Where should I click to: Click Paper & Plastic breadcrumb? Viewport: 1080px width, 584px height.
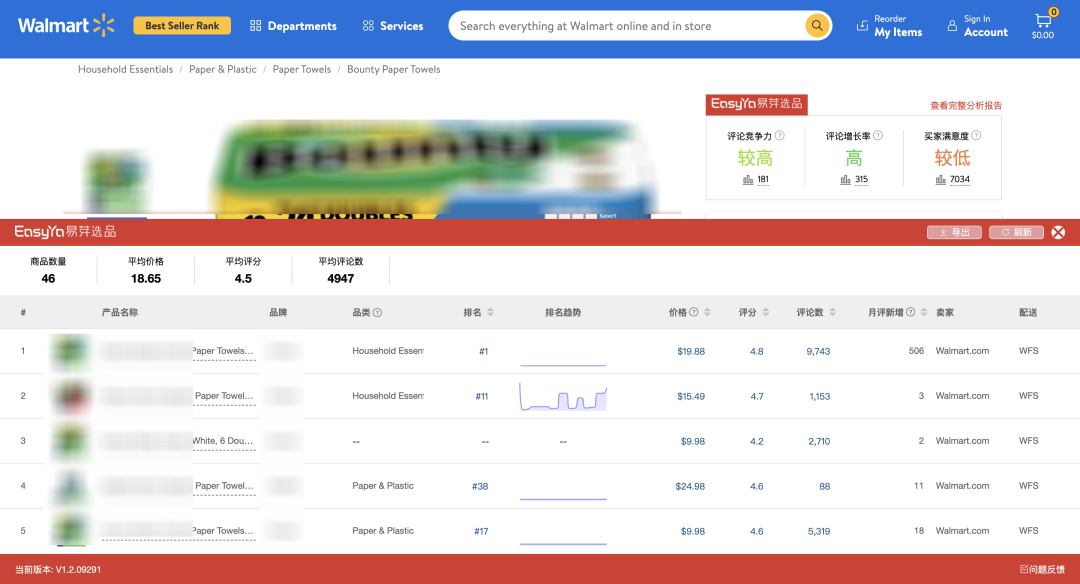coord(222,69)
